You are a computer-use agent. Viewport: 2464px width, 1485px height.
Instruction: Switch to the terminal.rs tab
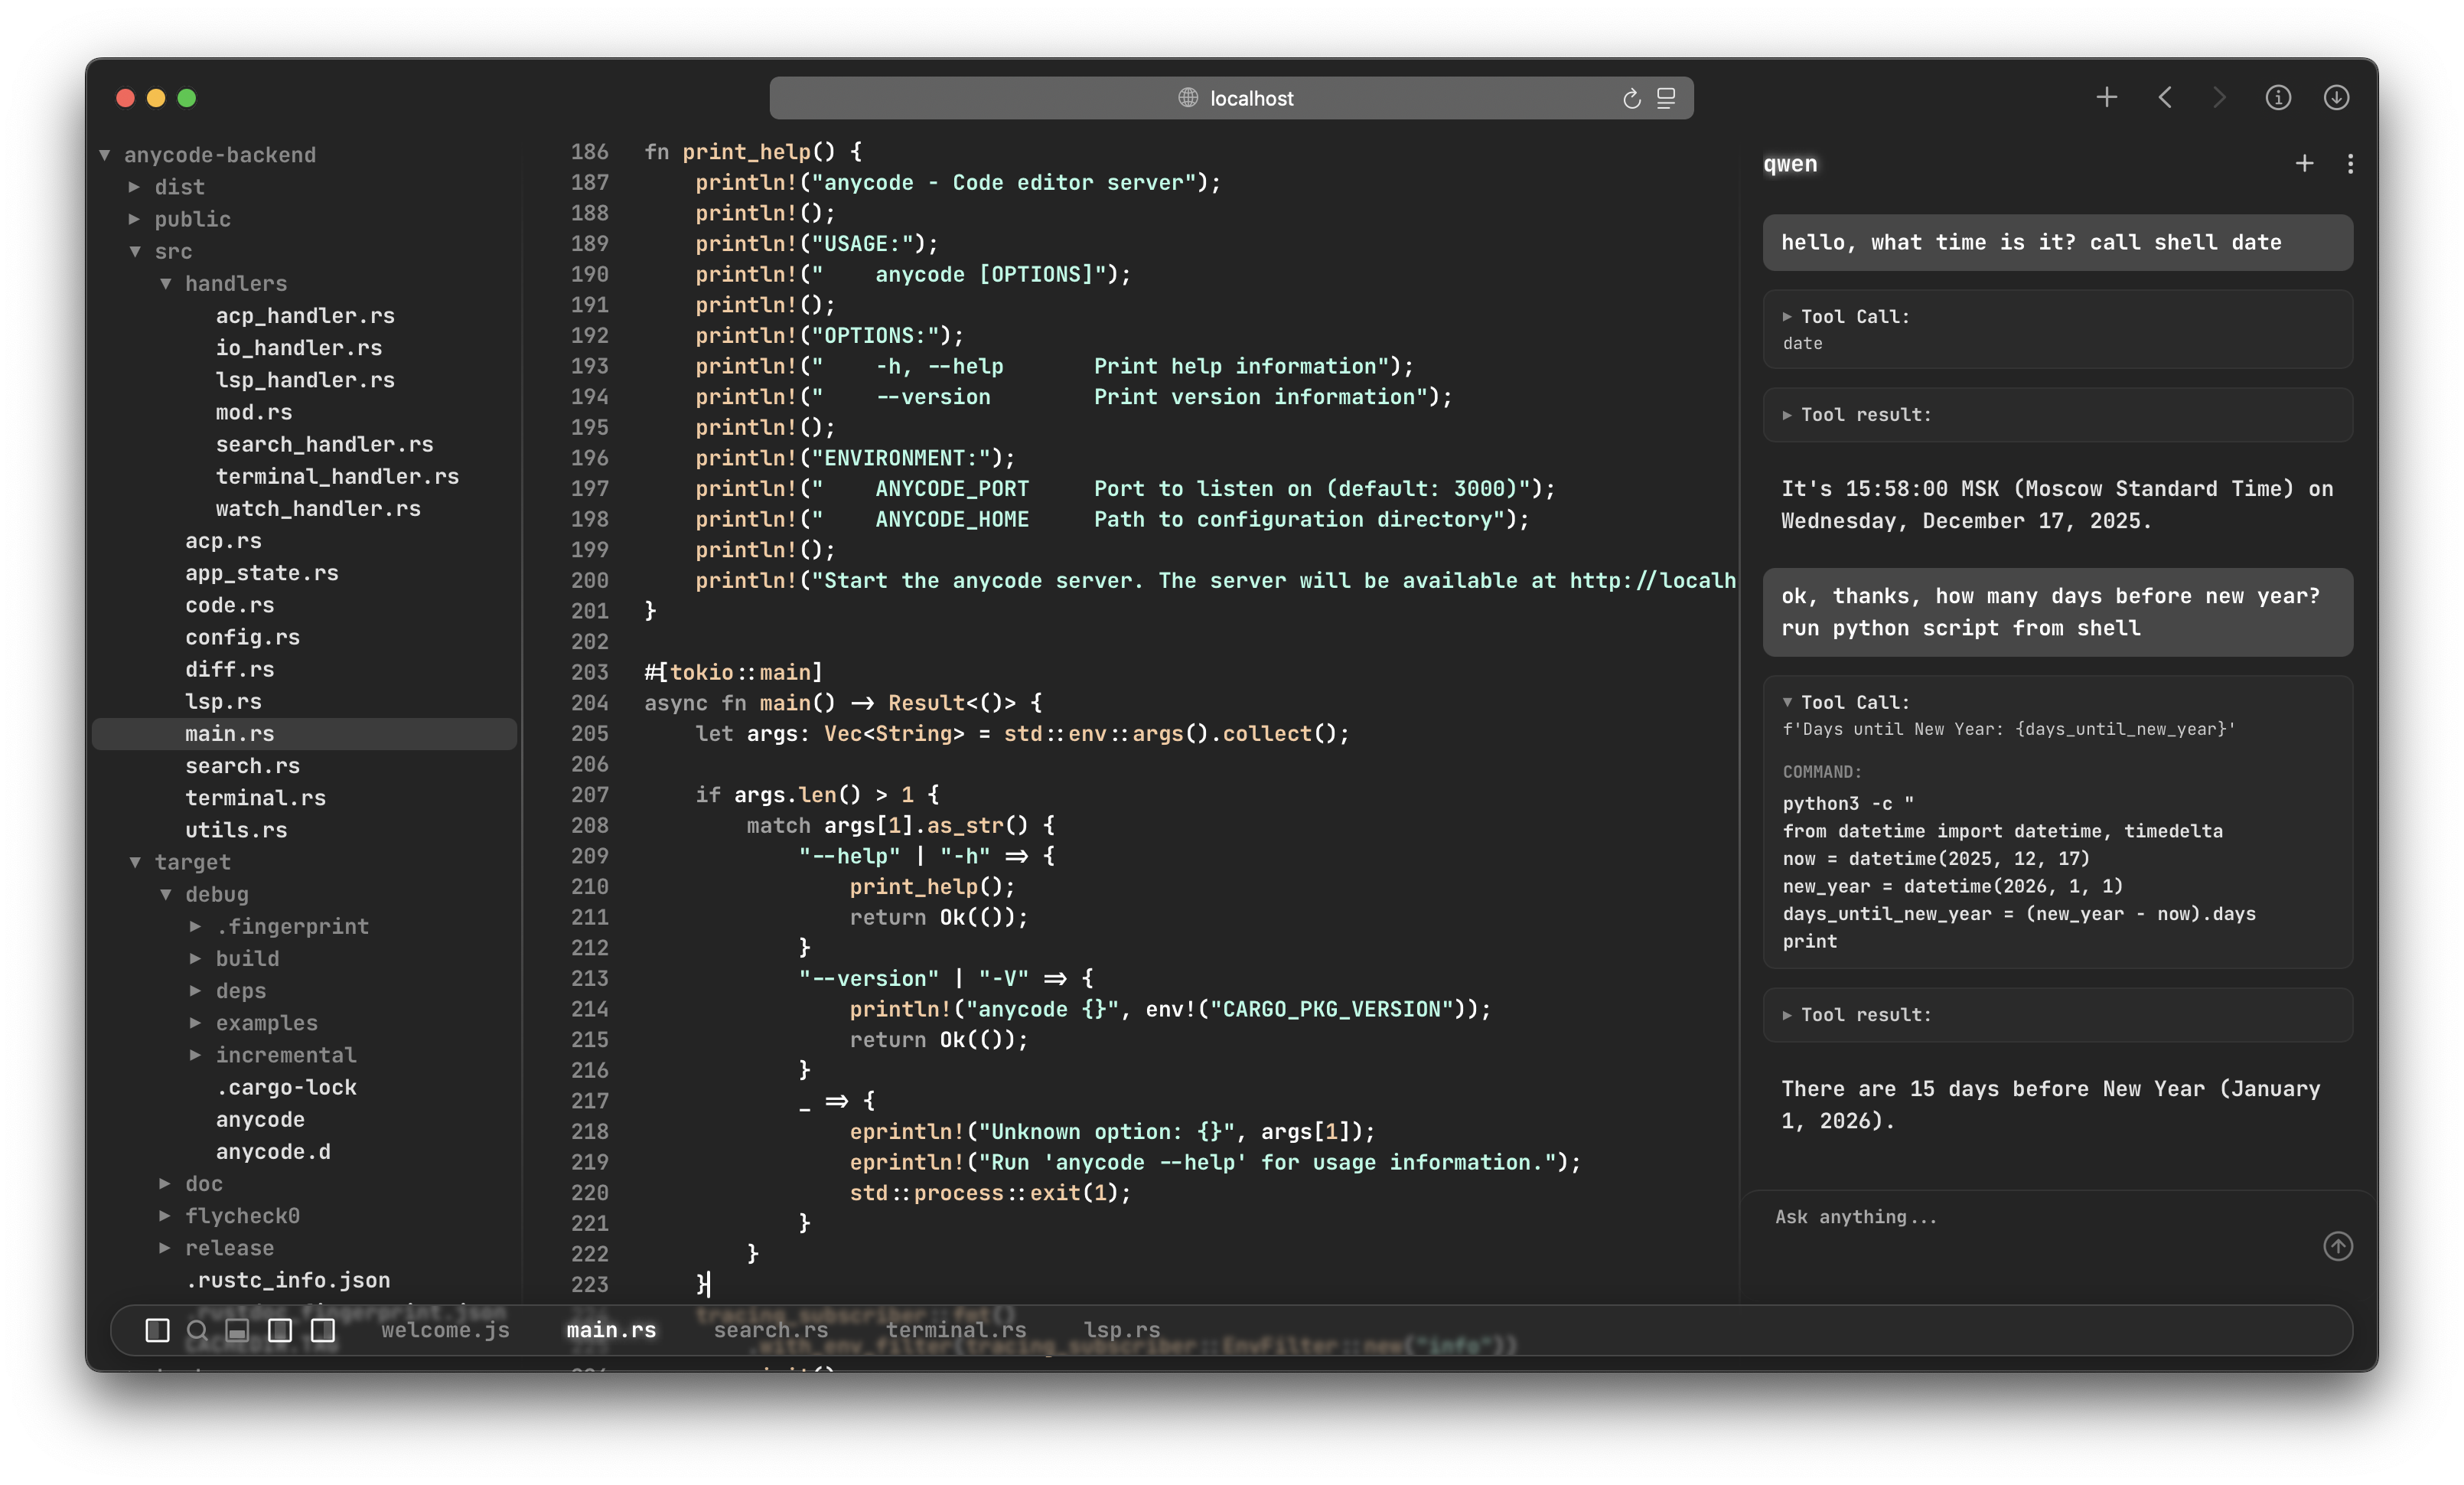956,1330
